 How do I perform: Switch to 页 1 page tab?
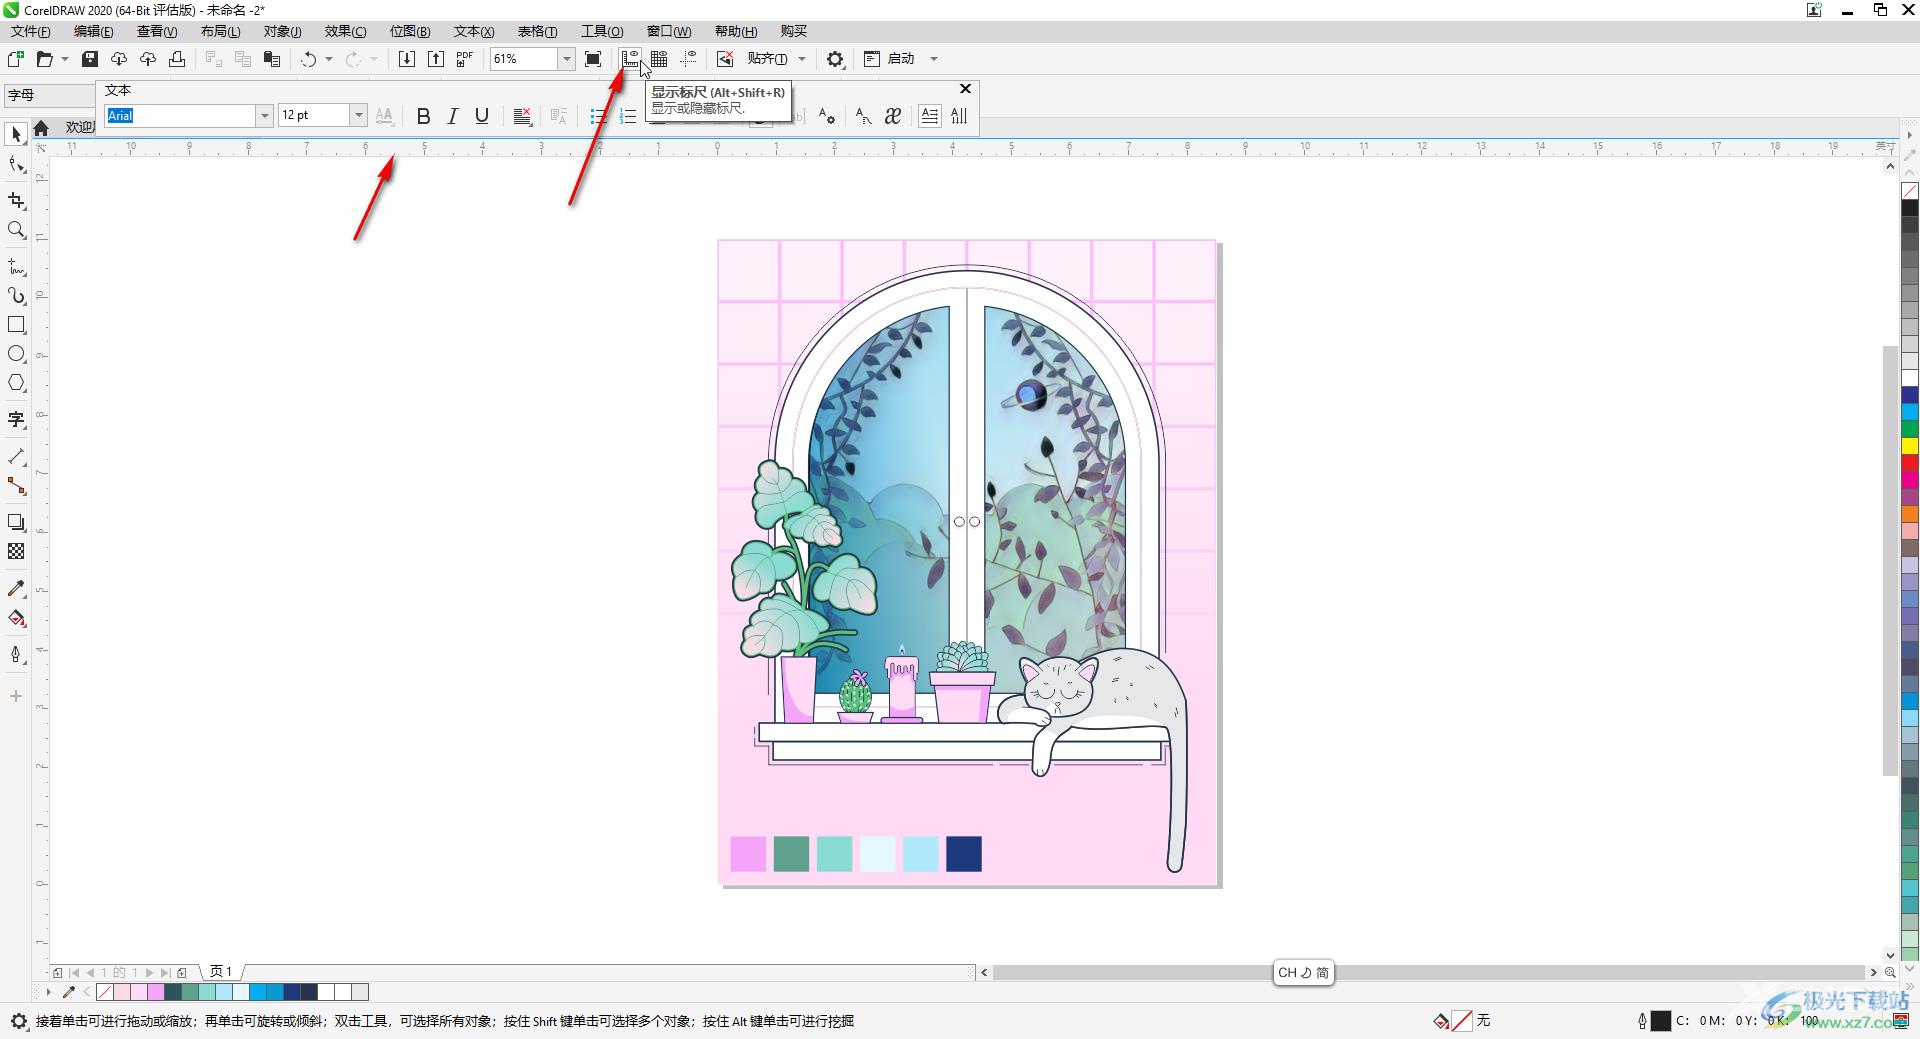[x=221, y=972]
